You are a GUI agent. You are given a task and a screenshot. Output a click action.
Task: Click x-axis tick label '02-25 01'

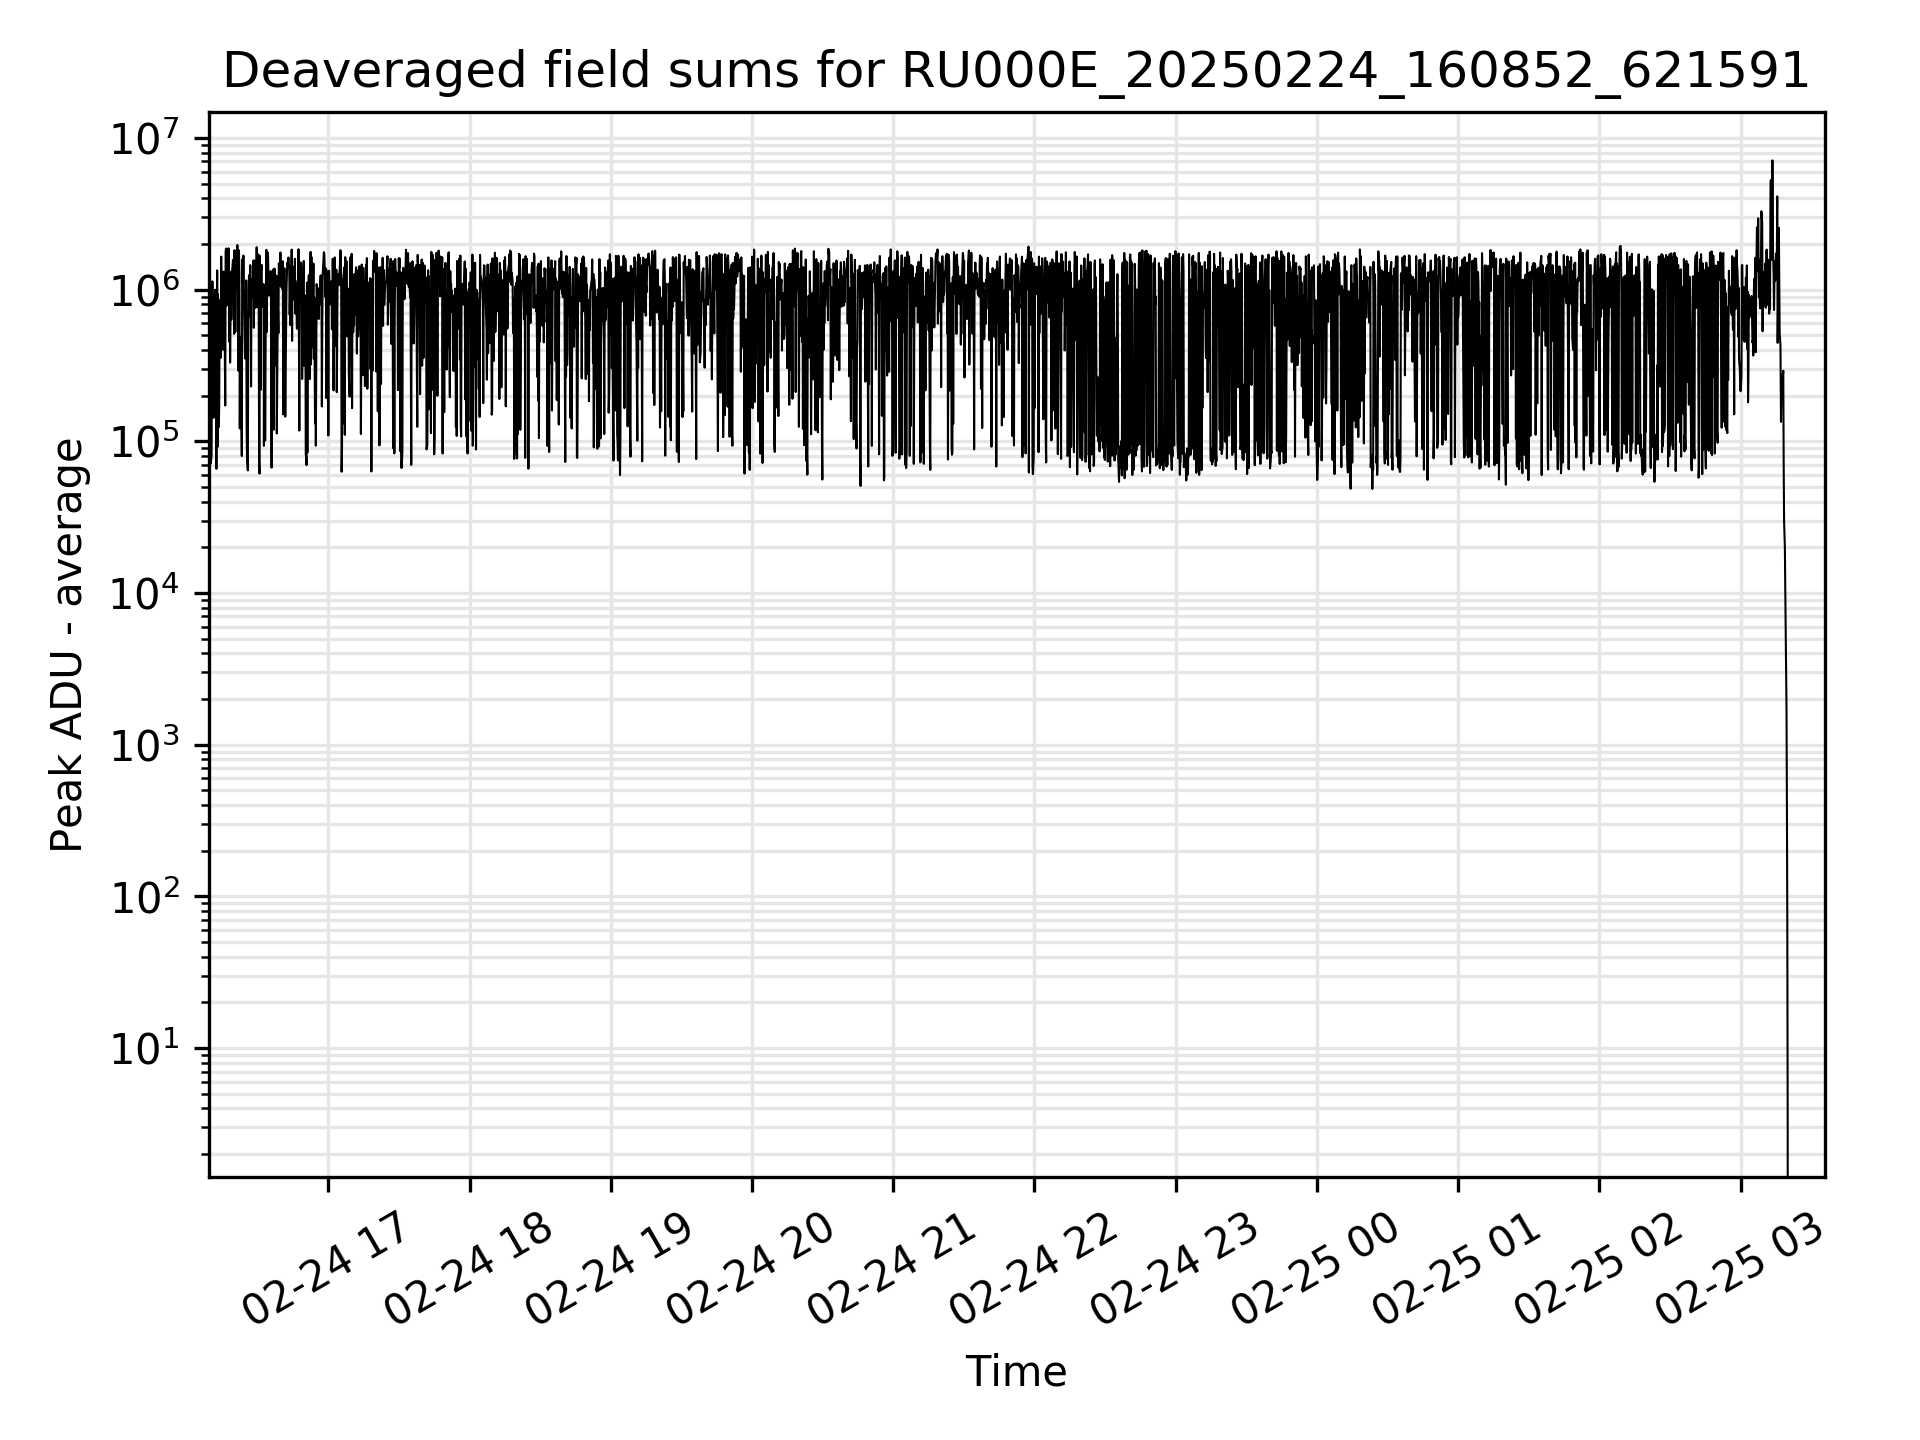click(1456, 1269)
